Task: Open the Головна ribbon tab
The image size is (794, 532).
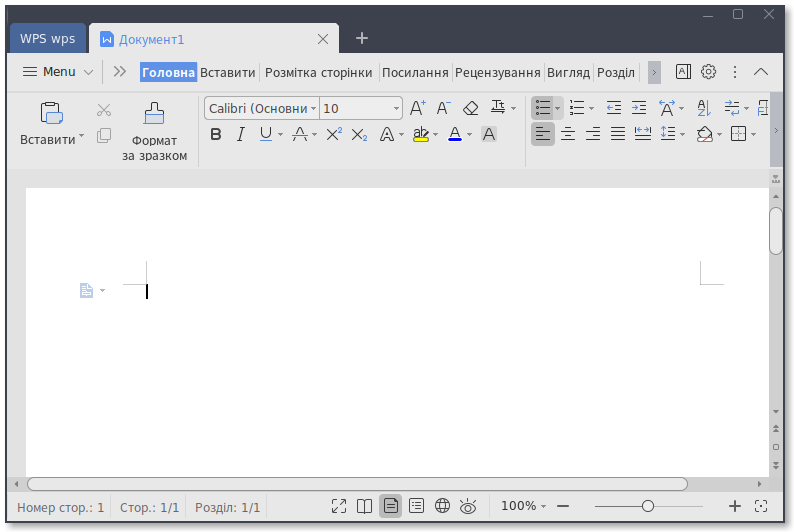Action: 168,72
